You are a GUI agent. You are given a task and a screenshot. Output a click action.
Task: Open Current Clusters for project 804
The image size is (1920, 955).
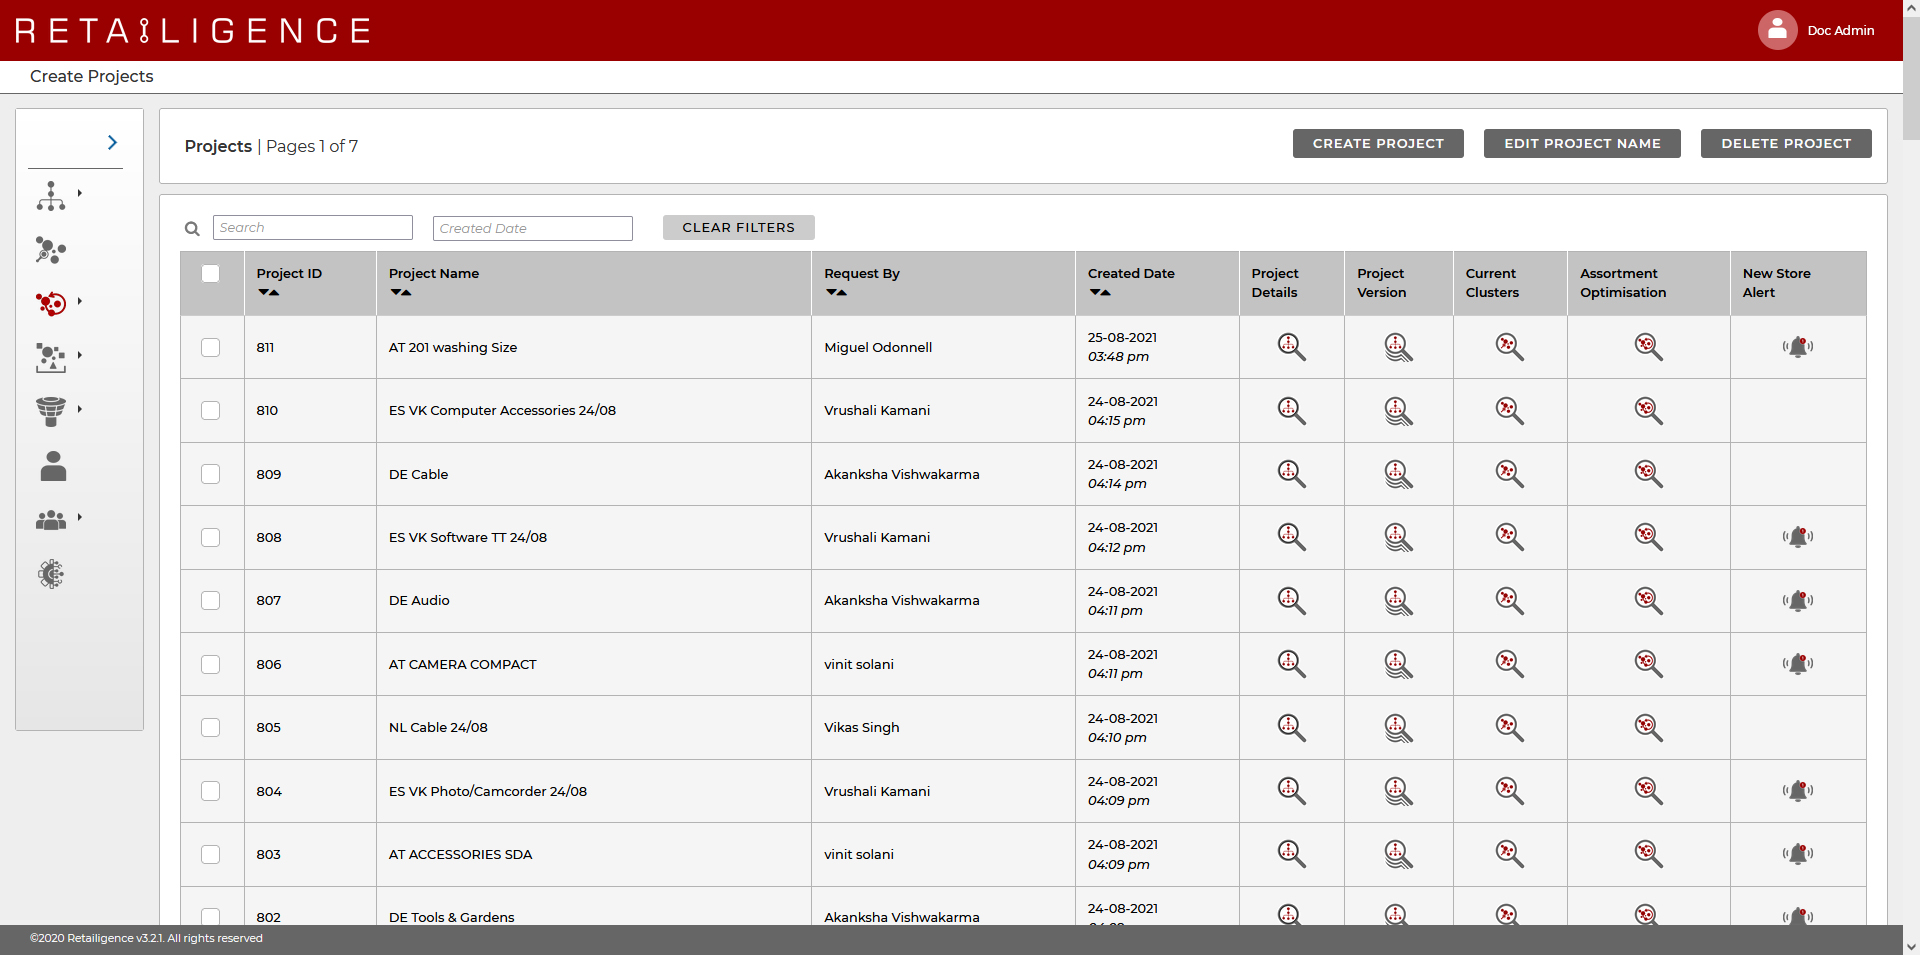1509,791
